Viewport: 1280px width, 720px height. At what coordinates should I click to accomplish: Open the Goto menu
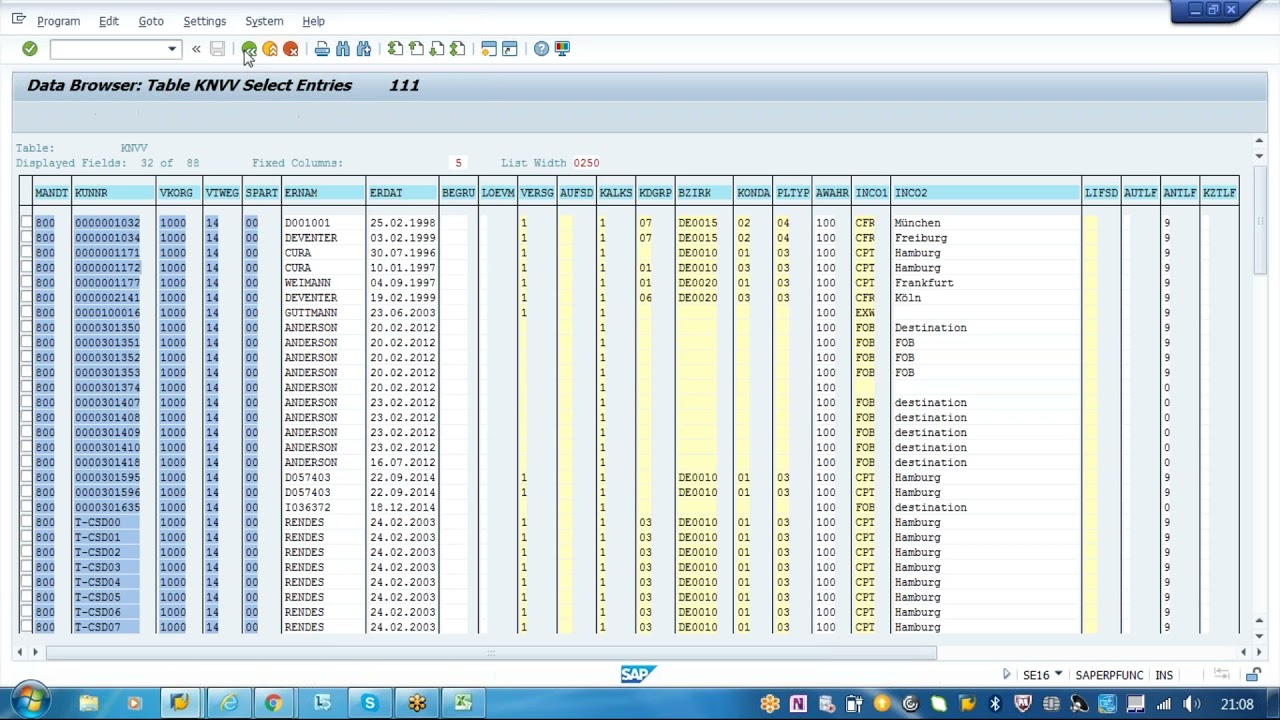click(x=151, y=21)
